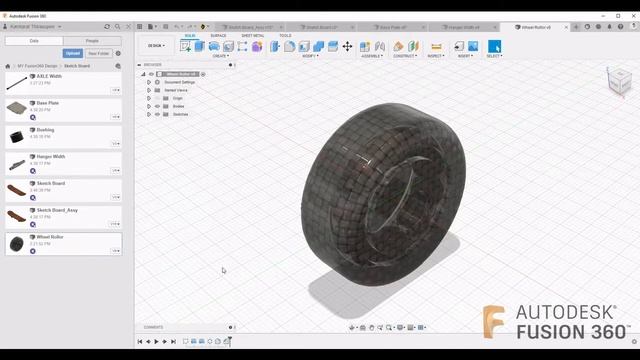Click the Upload button
This screenshot has width=640, height=360.
(73, 53)
